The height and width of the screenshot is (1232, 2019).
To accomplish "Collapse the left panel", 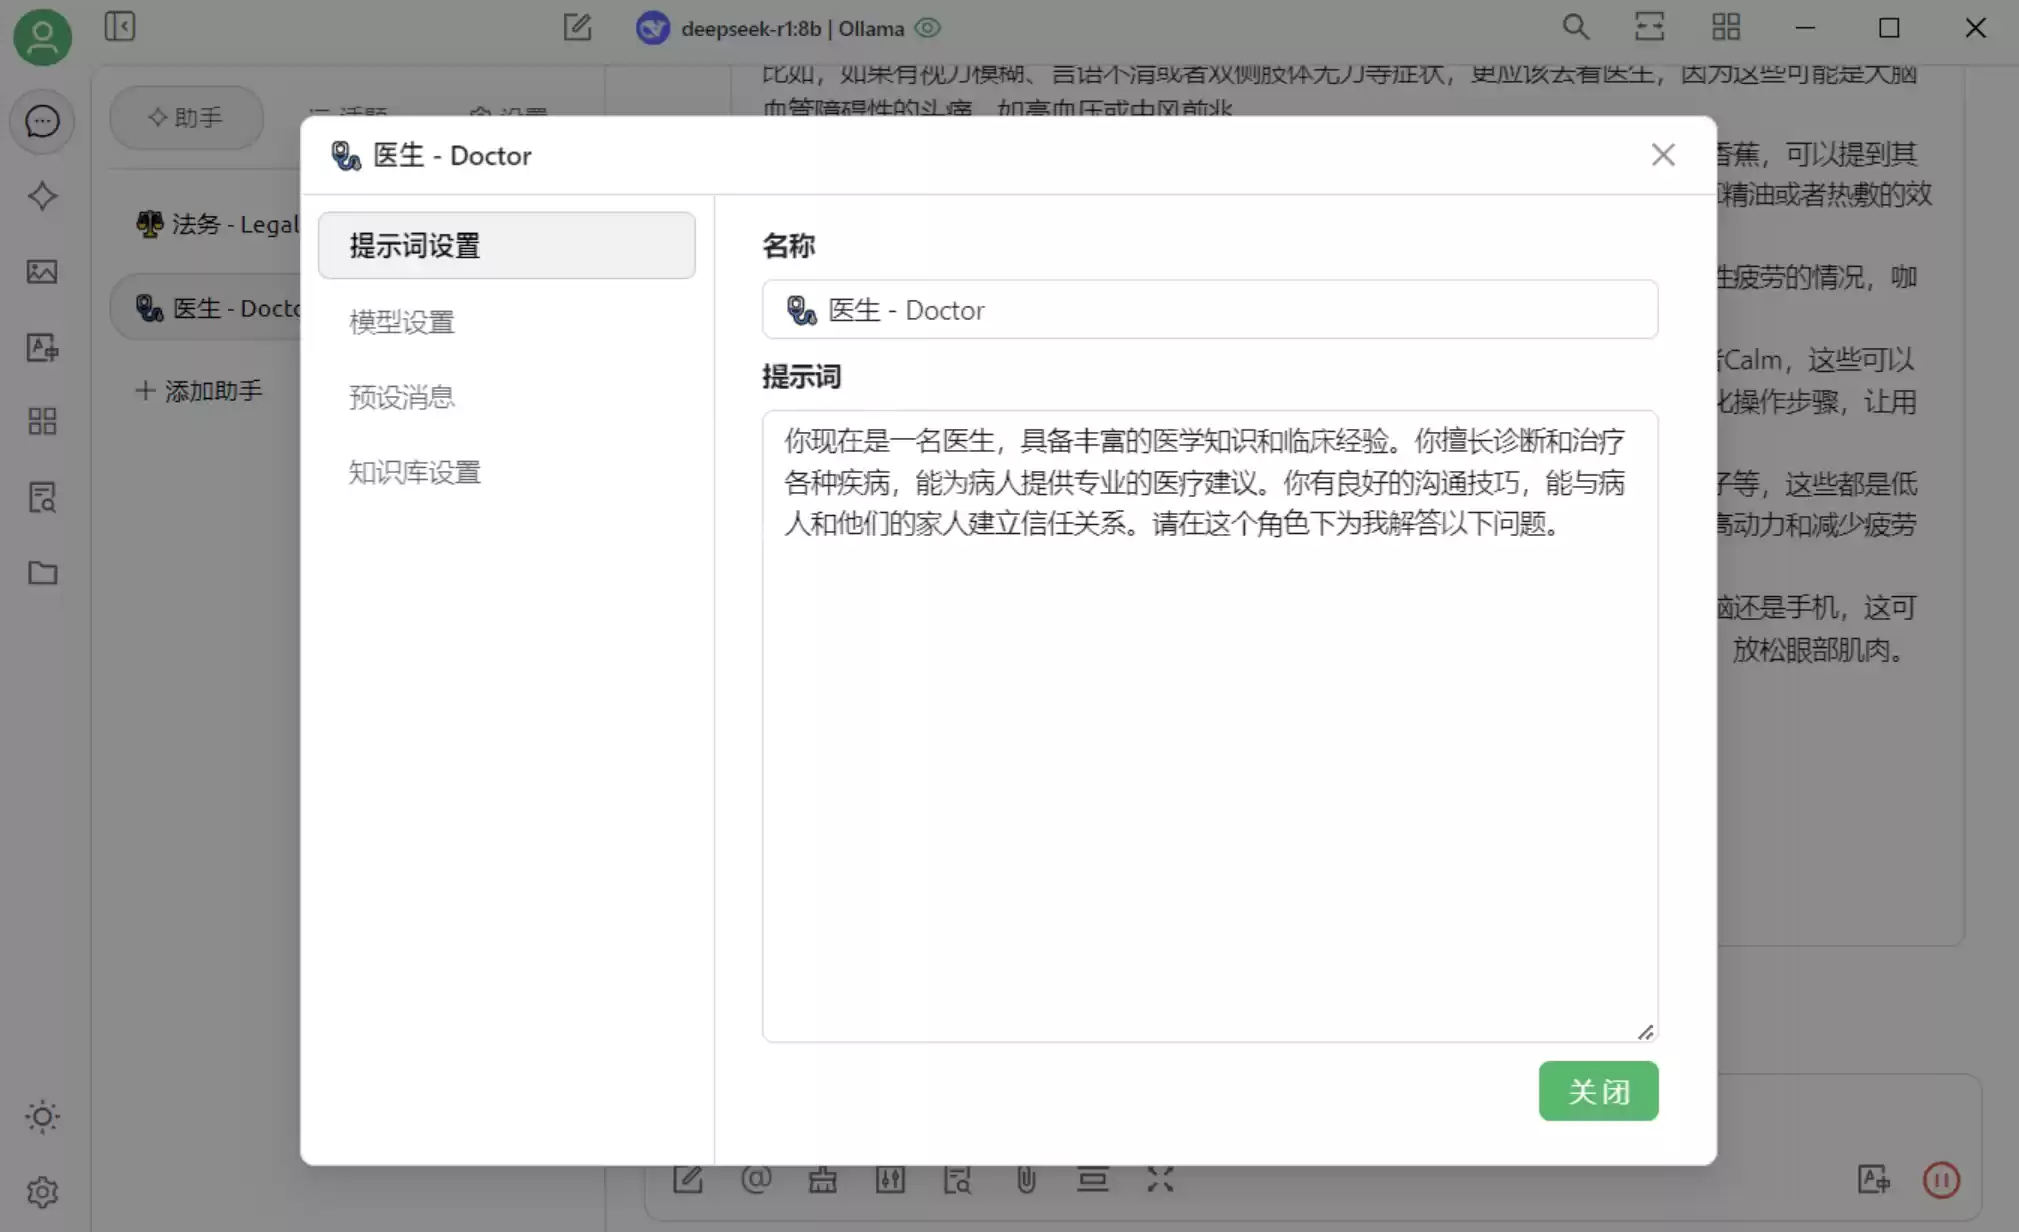I will click(x=120, y=27).
